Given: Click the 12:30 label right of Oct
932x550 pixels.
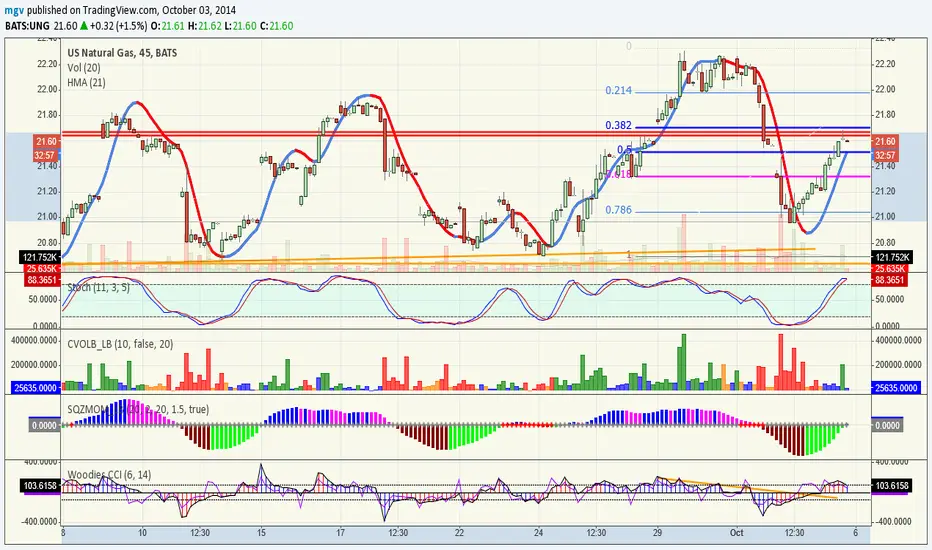Looking at the screenshot, I should (794, 533).
